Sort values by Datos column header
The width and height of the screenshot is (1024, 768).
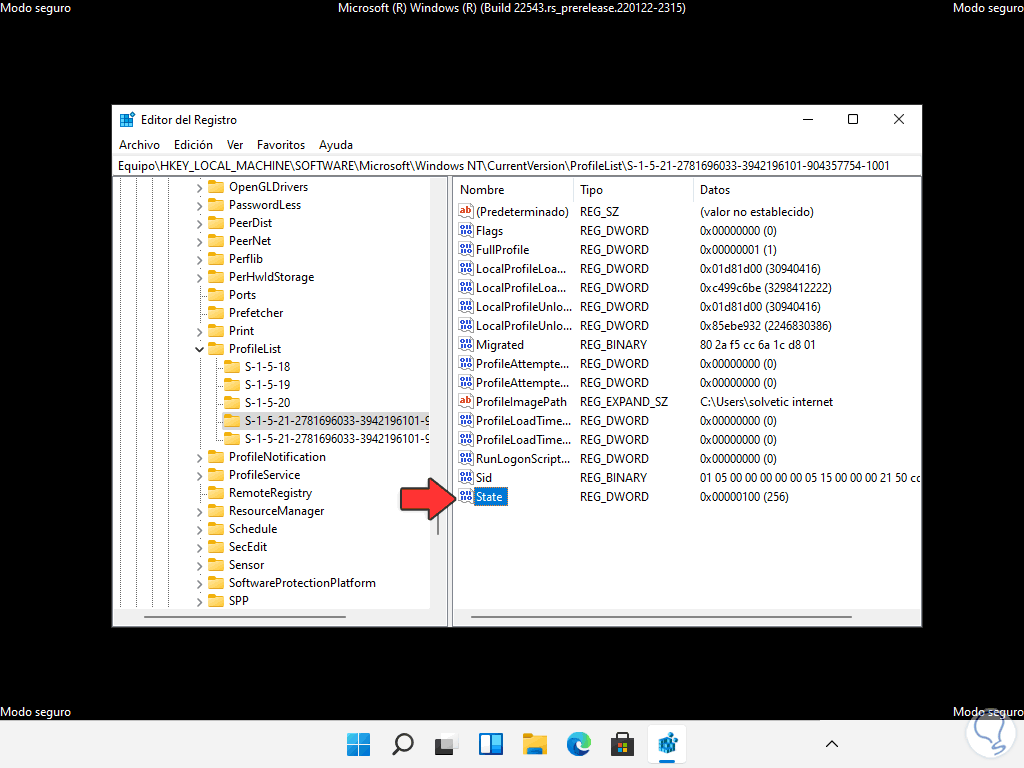click(x=806, y=190)
